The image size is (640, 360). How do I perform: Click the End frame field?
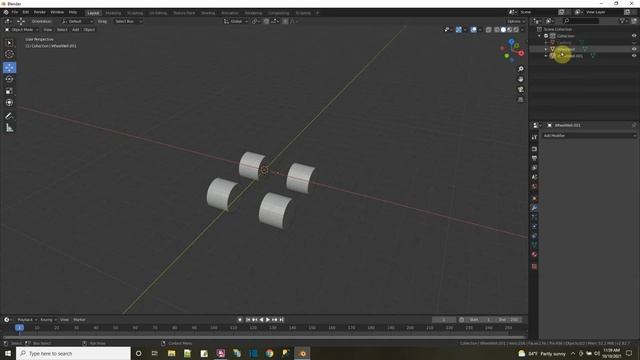[x=509, y=320]
